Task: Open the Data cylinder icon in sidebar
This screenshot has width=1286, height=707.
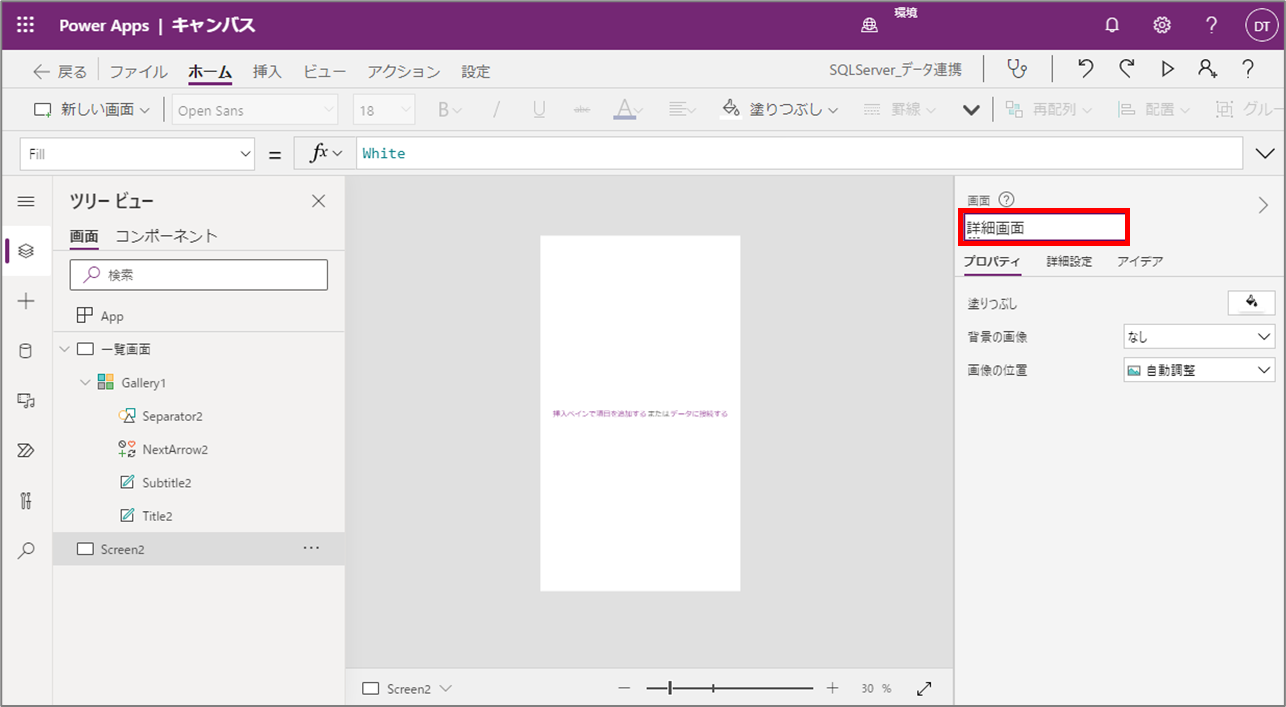Action: 26,351
